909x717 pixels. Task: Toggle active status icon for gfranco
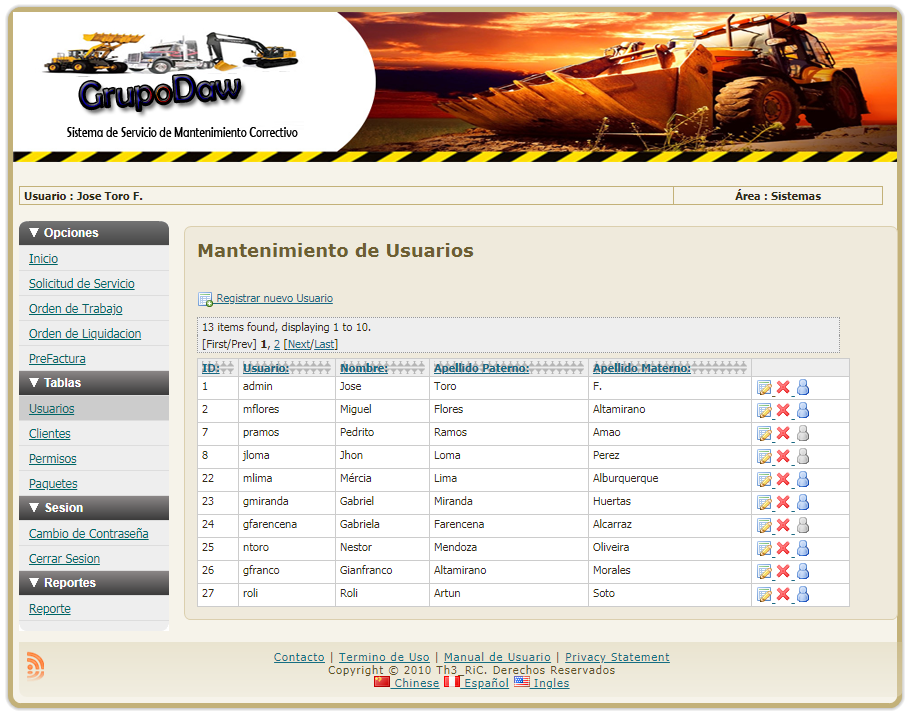pos(803,572)
